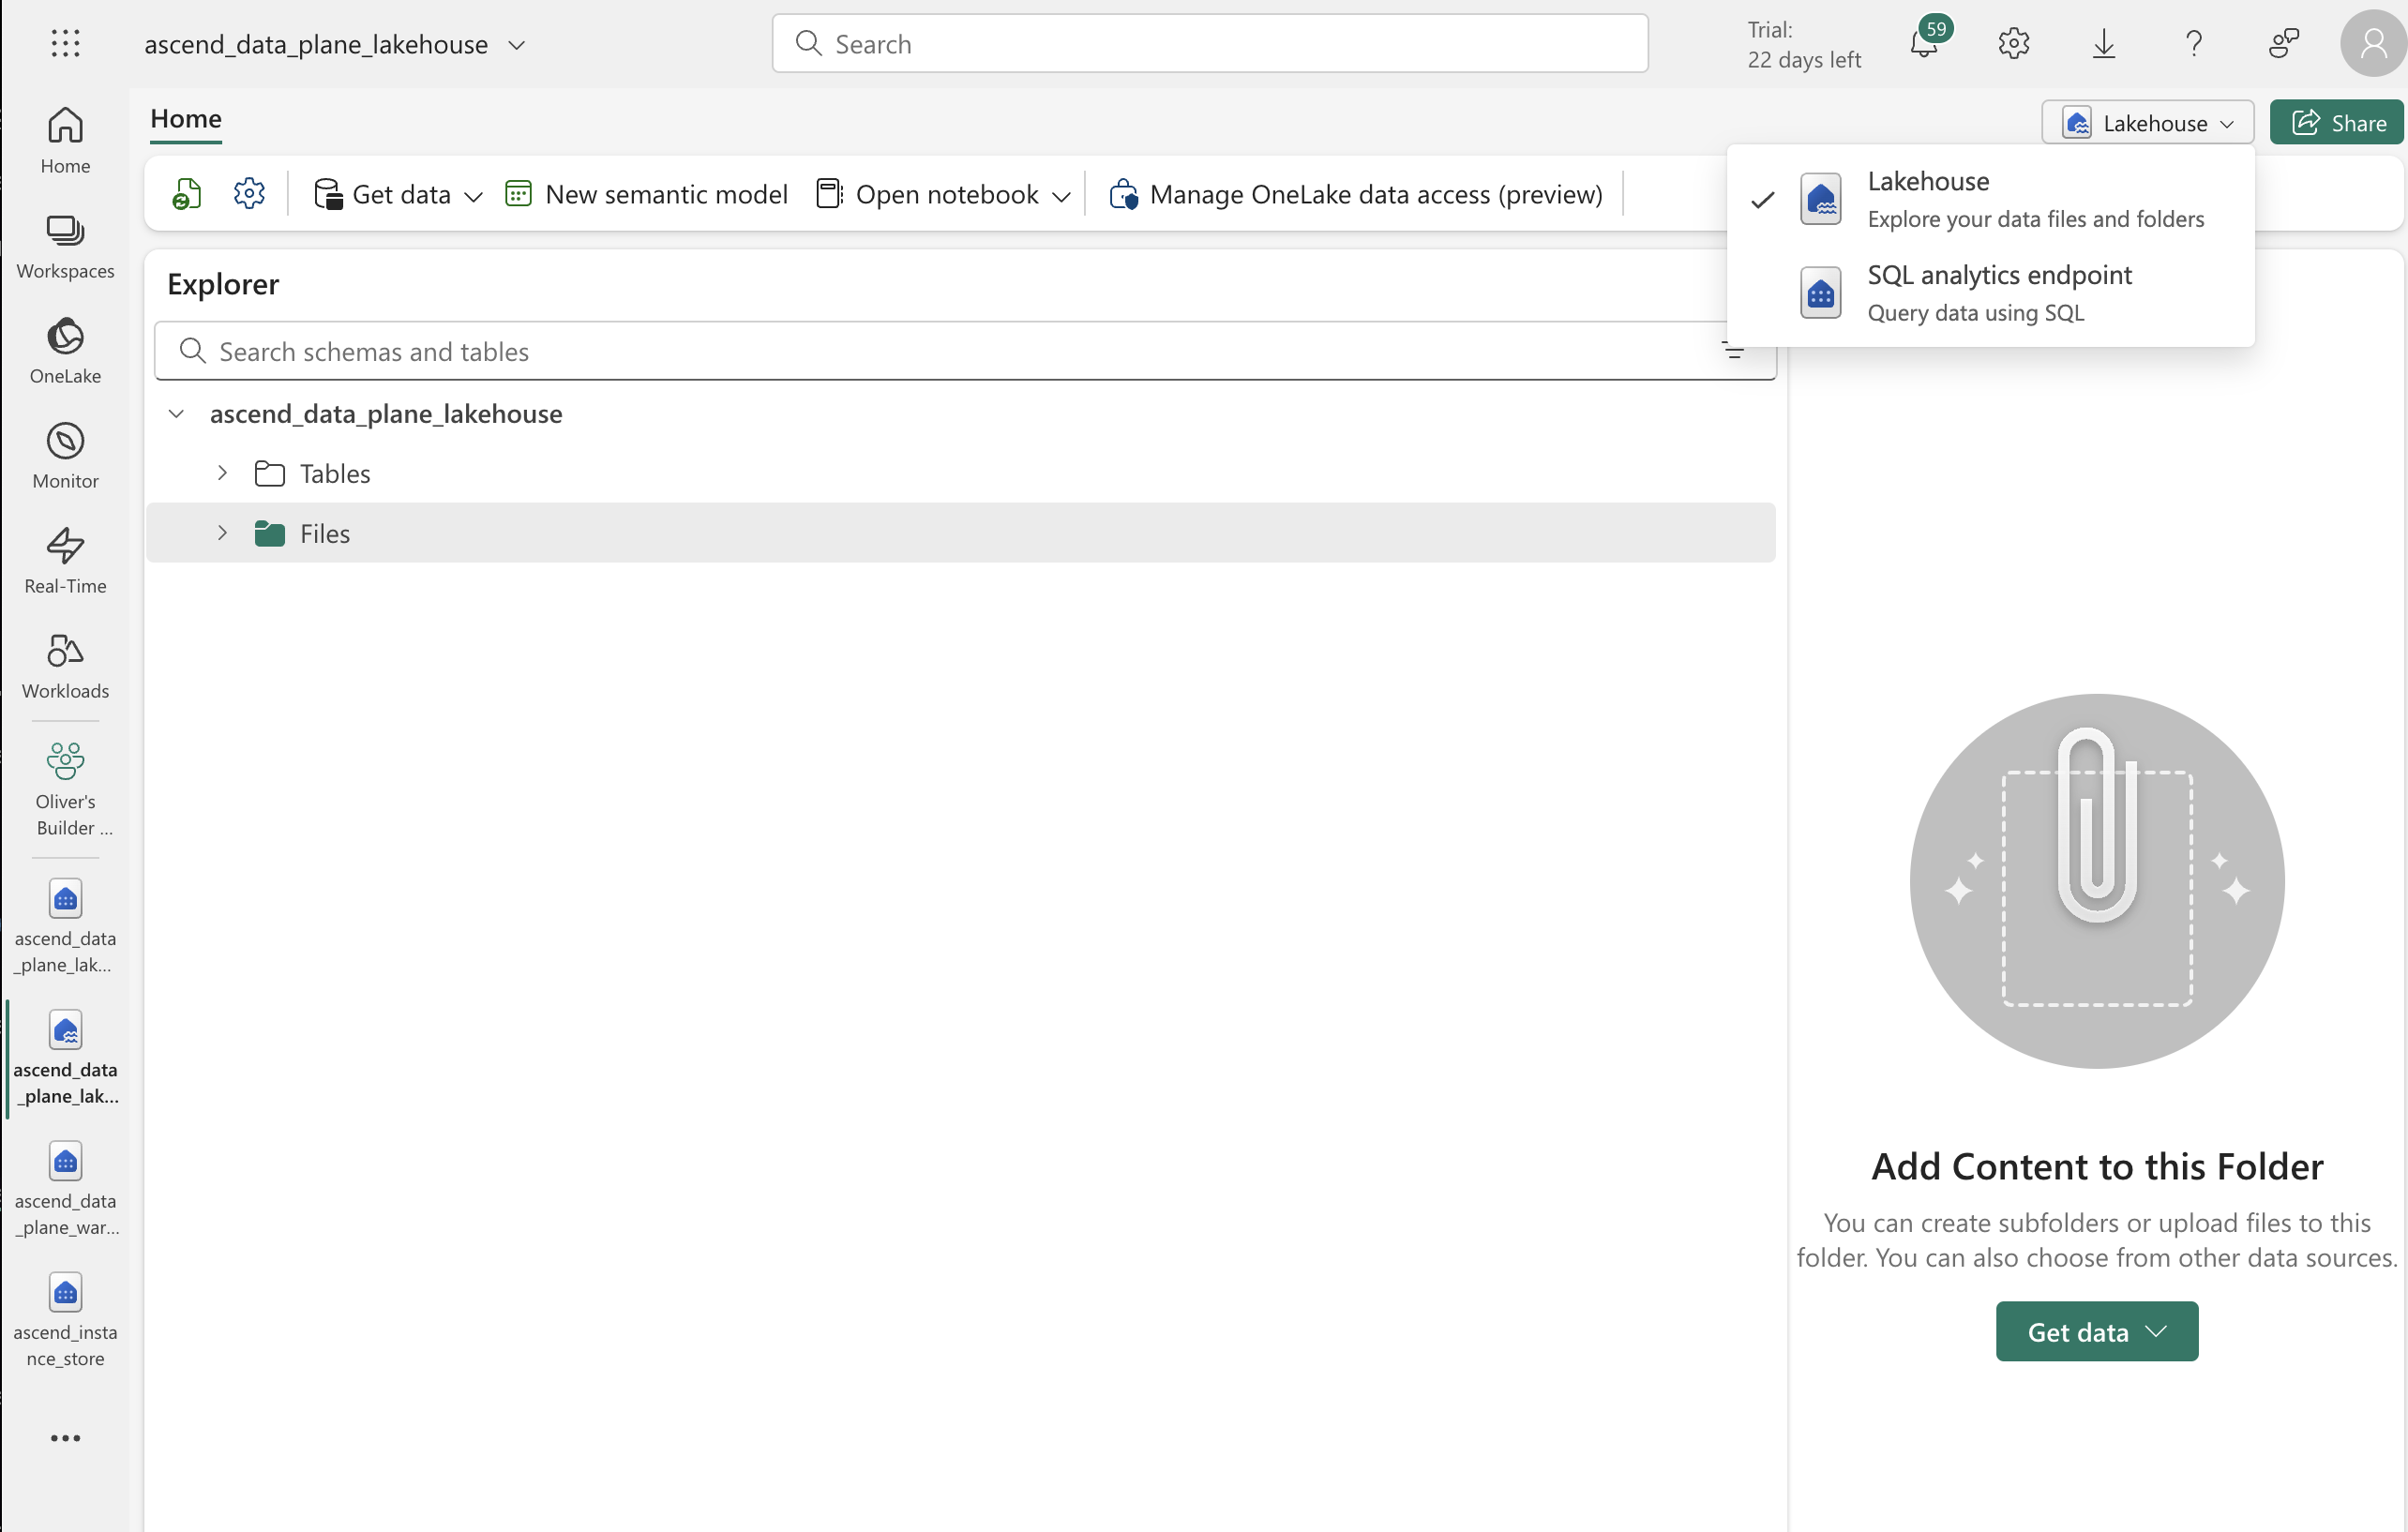Open Workloads in the sidebar

(65, 666)
